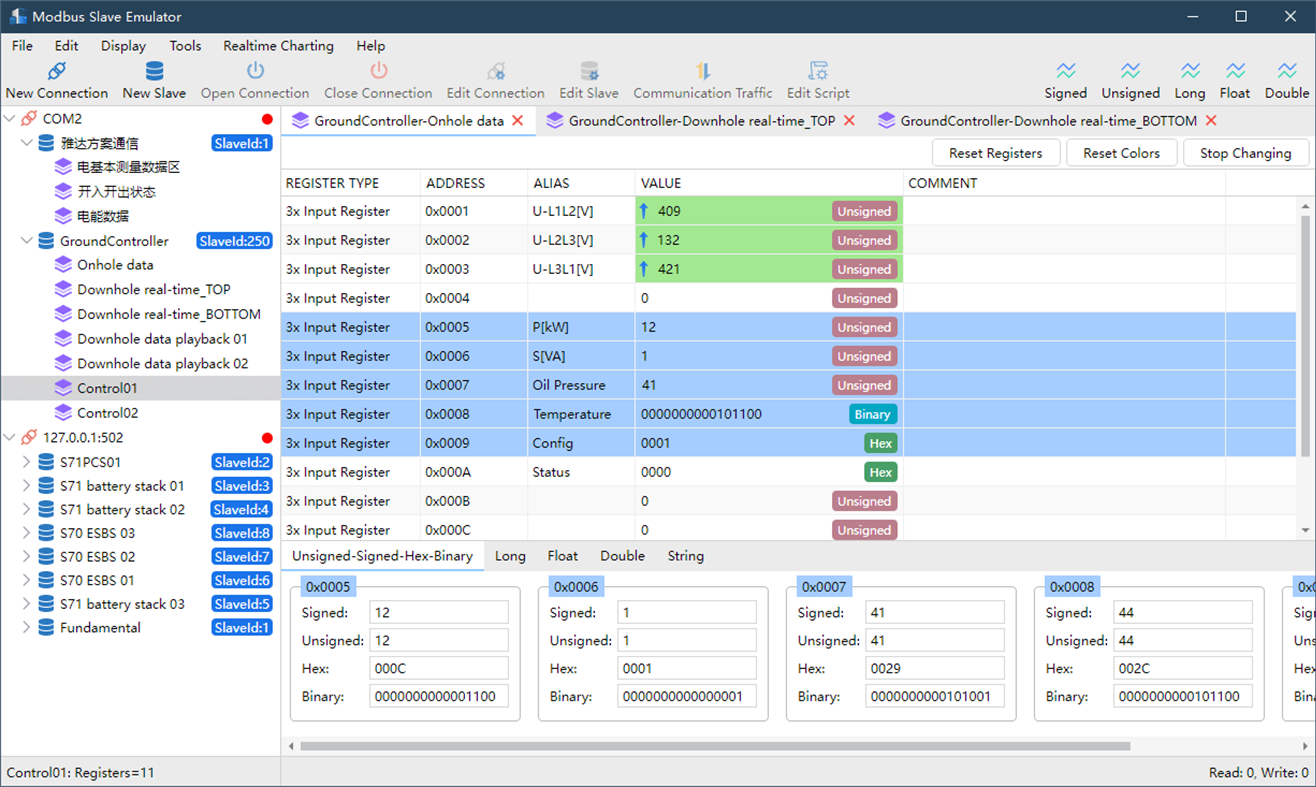Switch to the Float conversion tab
1316x787 pixels.
[x=562, y=556]
